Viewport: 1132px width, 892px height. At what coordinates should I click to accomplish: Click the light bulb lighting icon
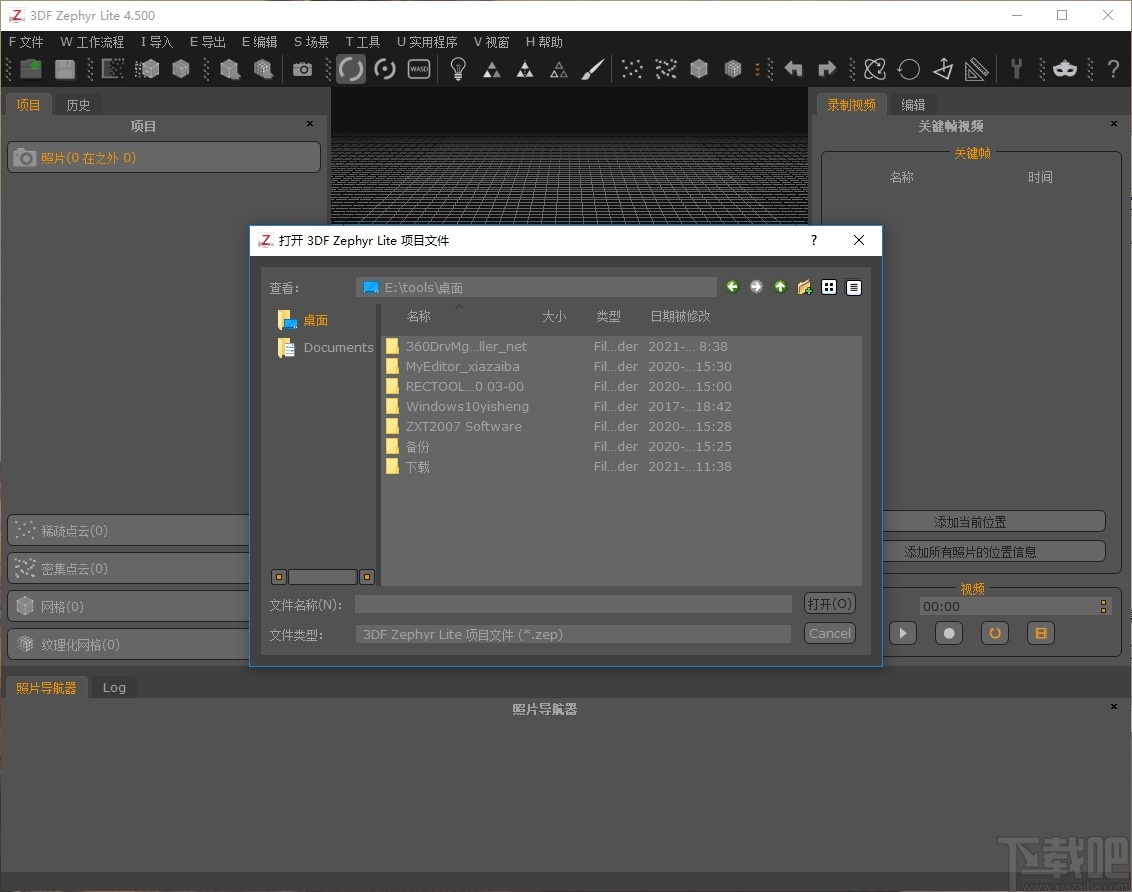[x=458, y=69]
